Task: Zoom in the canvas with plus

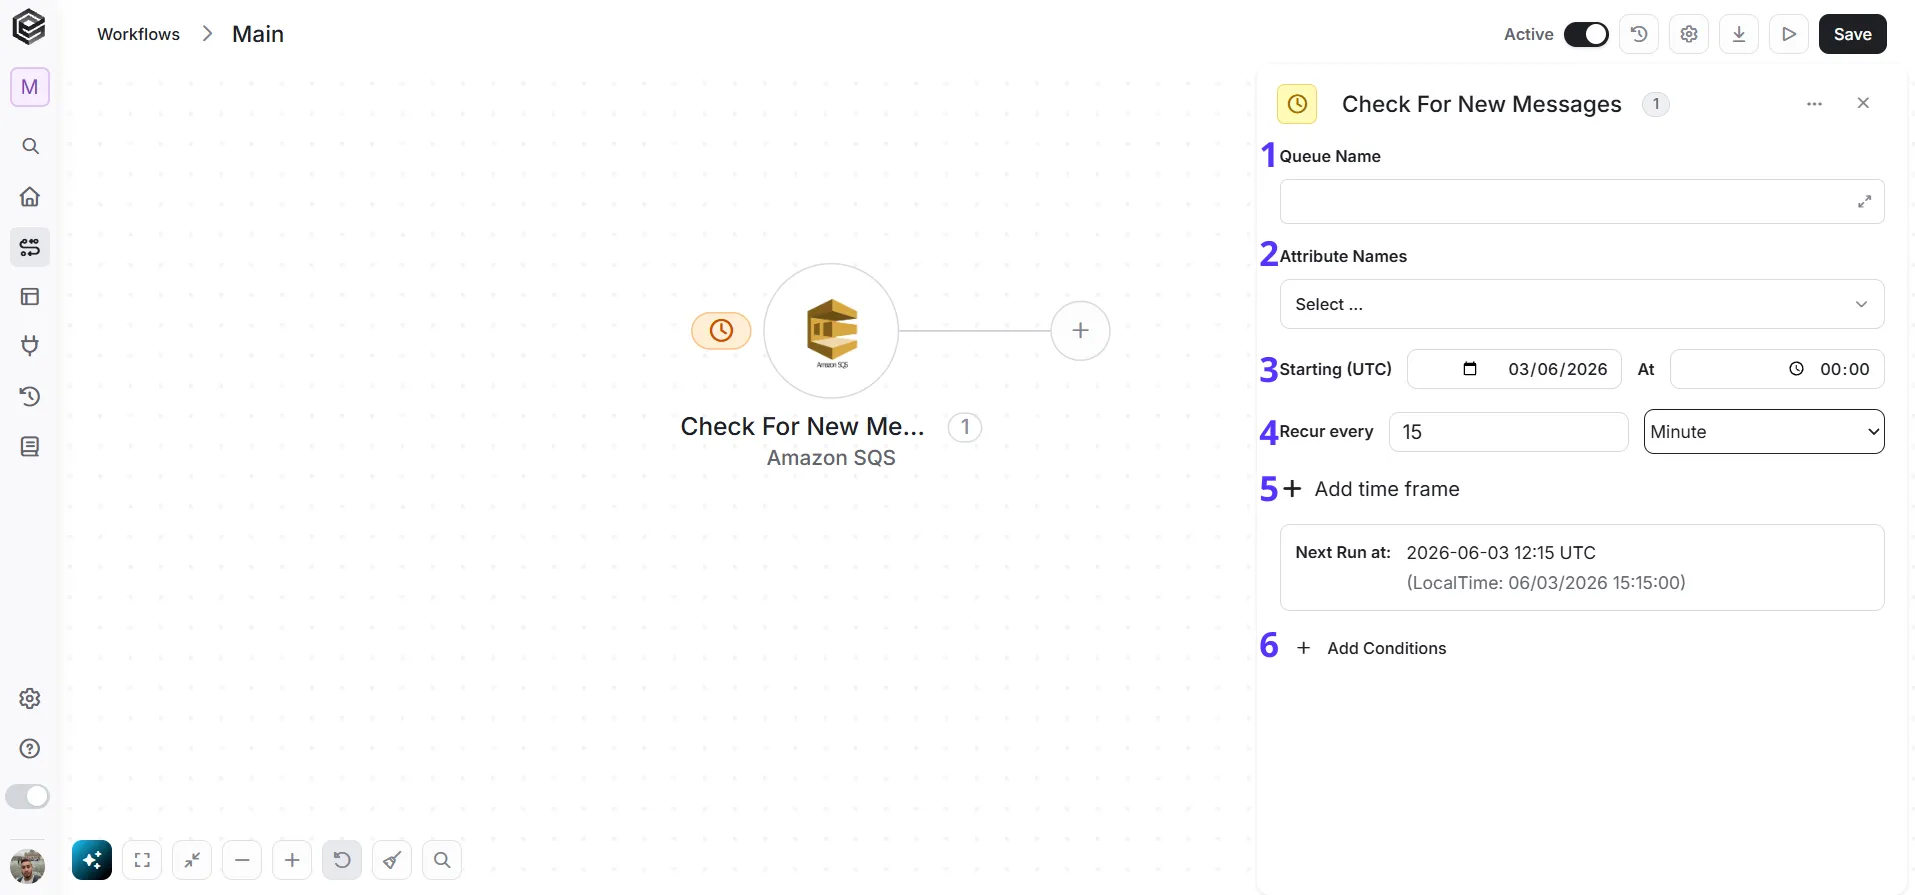Action: 292,860
